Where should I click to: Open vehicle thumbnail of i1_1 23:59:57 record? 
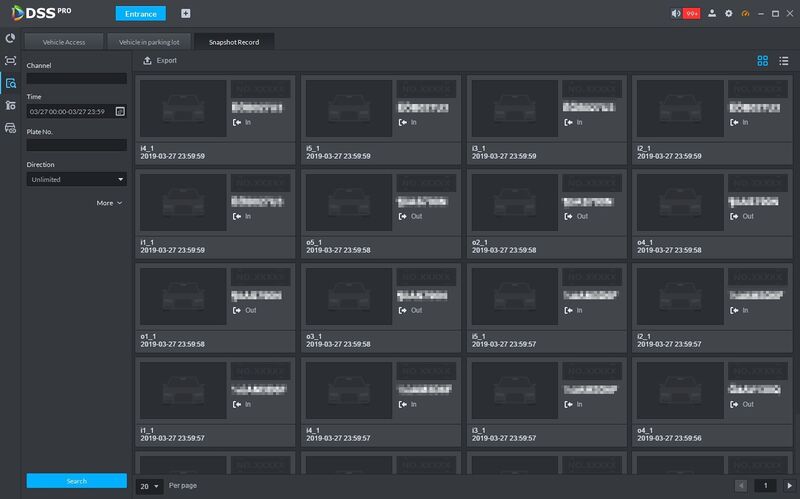tap(183, 390)
